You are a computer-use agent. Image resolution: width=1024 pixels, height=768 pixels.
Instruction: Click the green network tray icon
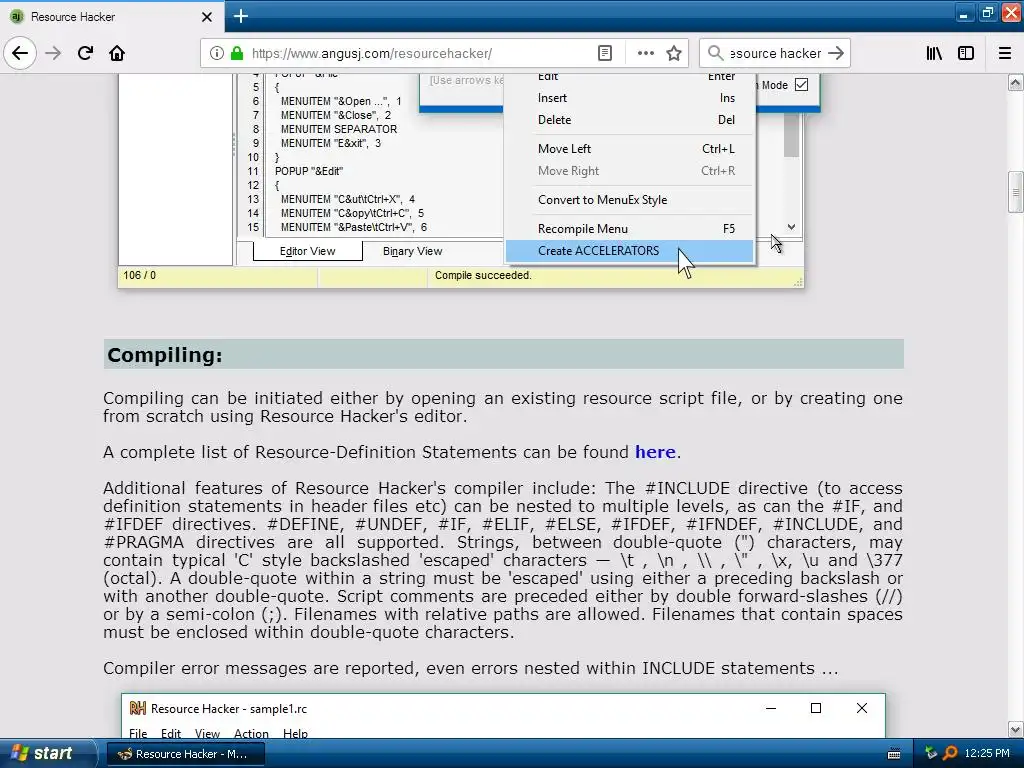click(x=931, y=754)
